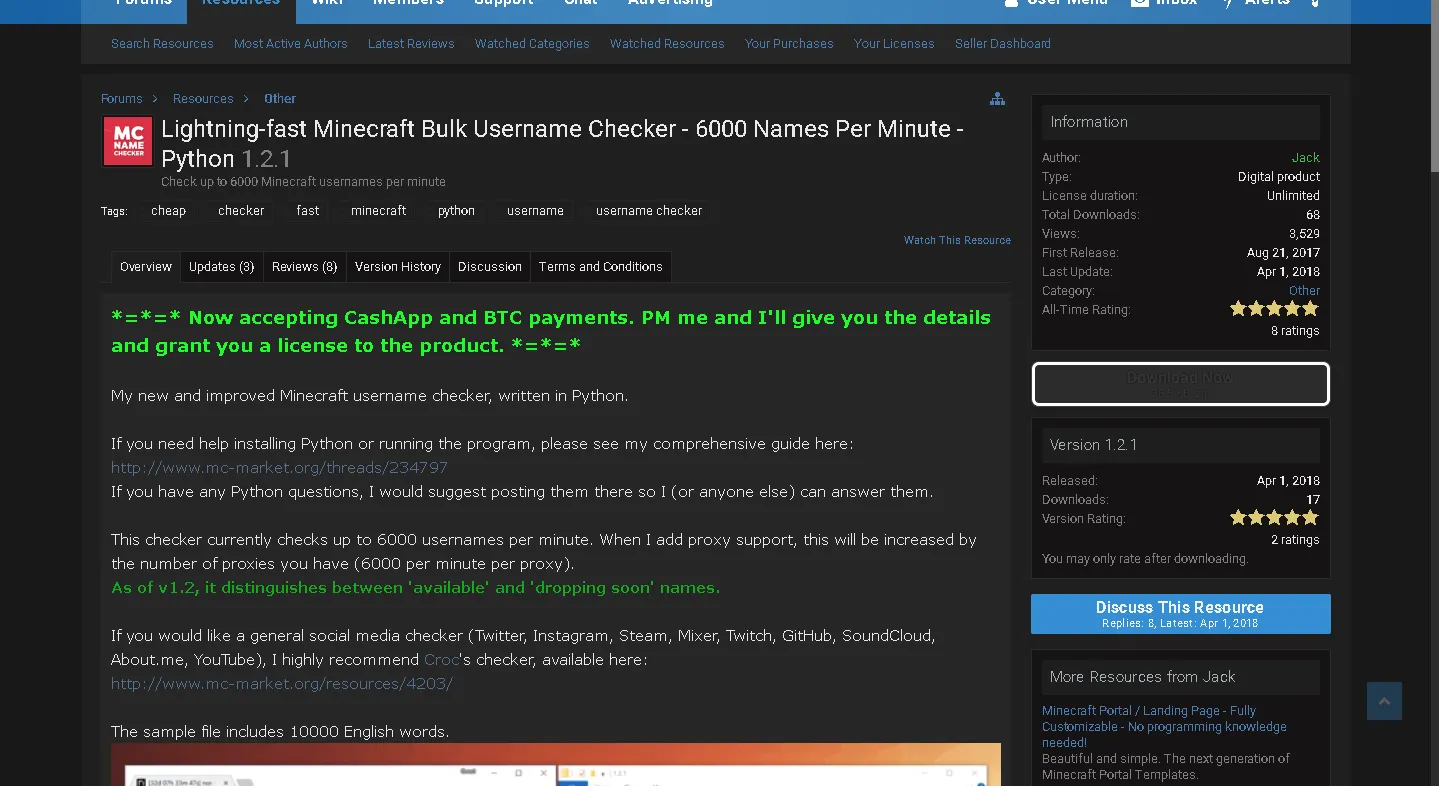This screenshot has width=1439, height=786.
Task: Open author Jack's profile link
Action: pos(1305,158)
